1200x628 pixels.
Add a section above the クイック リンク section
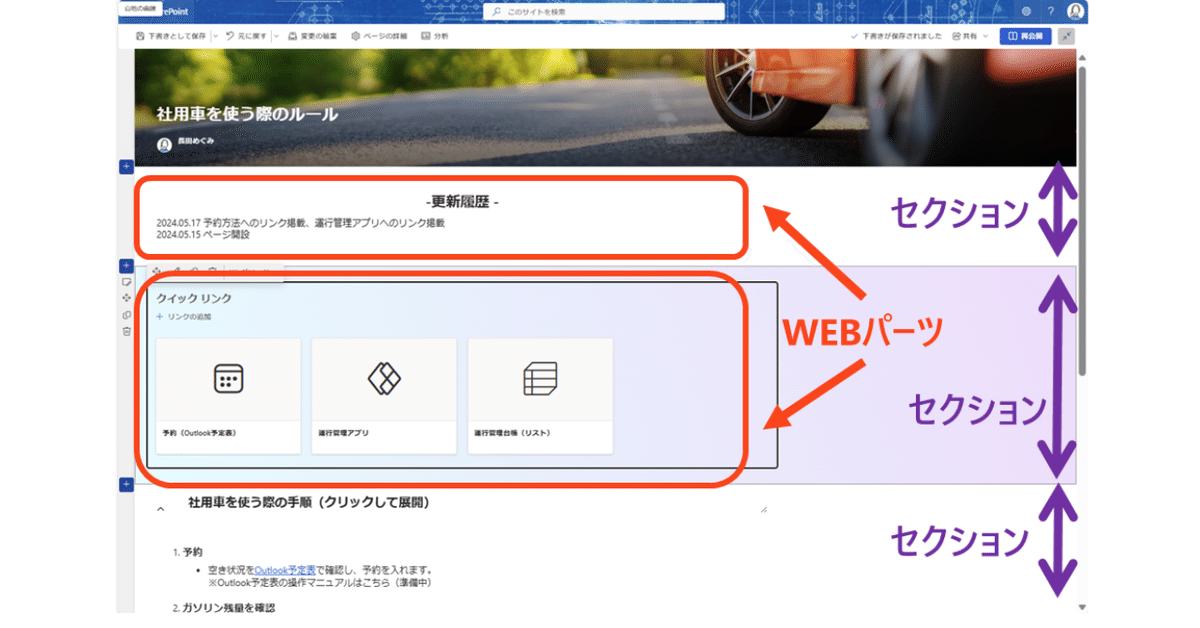pyautogui.click(x=126, y=266)
